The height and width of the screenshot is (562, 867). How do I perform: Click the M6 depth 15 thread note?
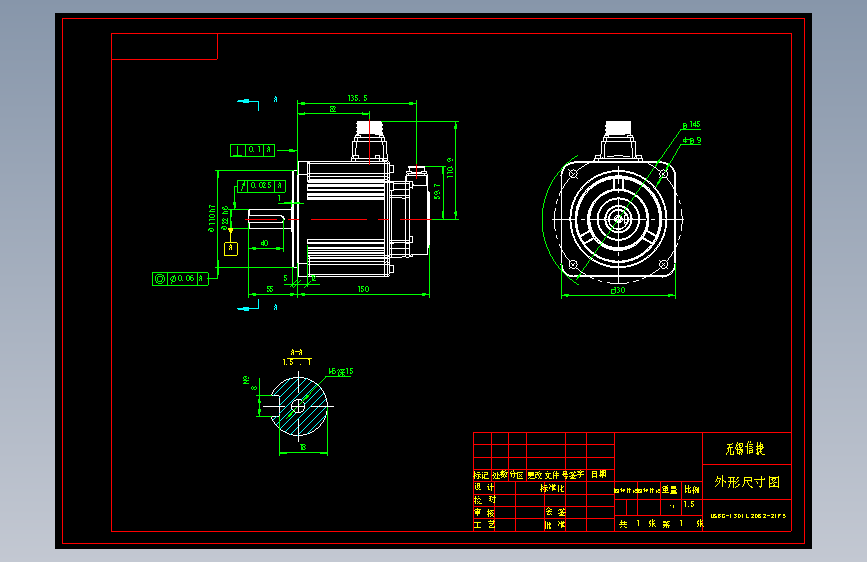pyautogui.click(x=341, y=372)
